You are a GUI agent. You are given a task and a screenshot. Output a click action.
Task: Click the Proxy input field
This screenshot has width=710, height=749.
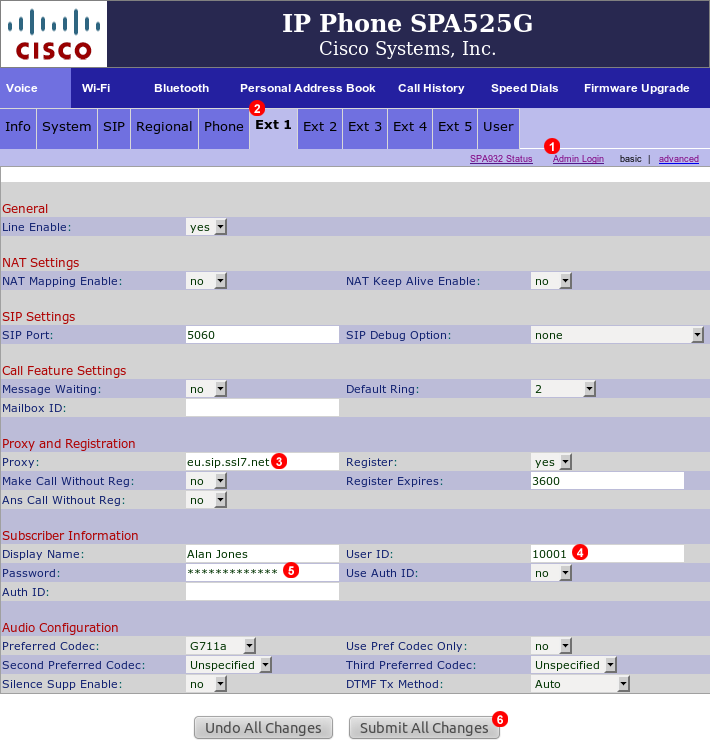click(x=262, y=462)
